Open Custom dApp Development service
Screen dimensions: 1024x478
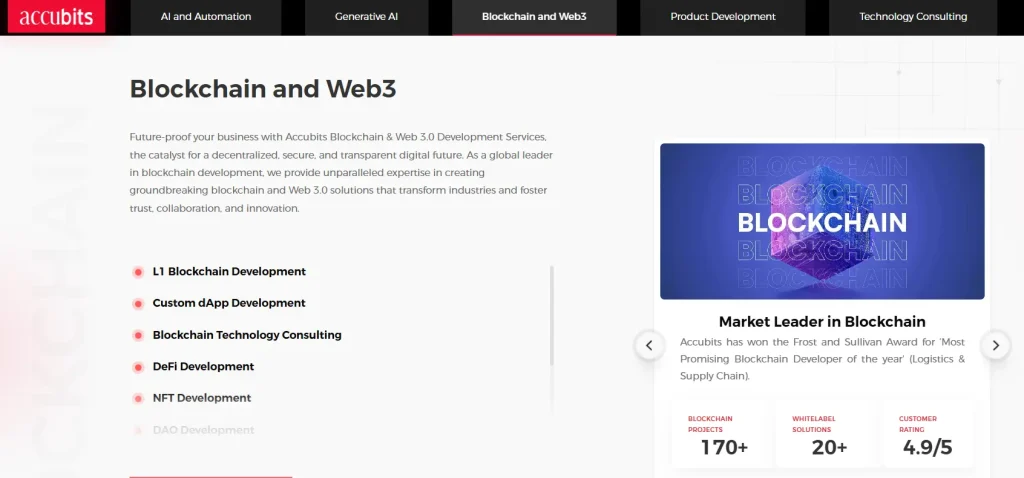[x=229, y=303]
